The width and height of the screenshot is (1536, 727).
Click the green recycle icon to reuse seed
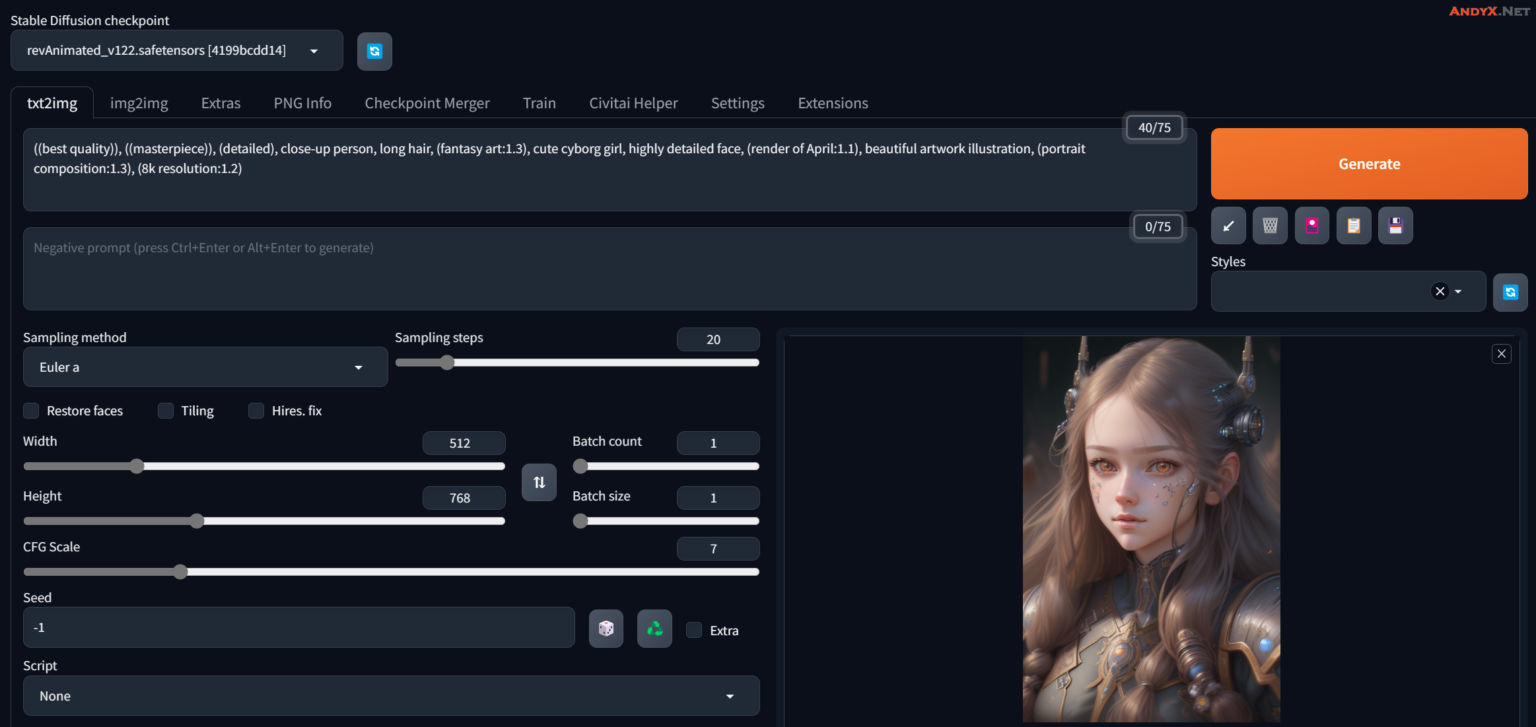[x=654, y=629]
